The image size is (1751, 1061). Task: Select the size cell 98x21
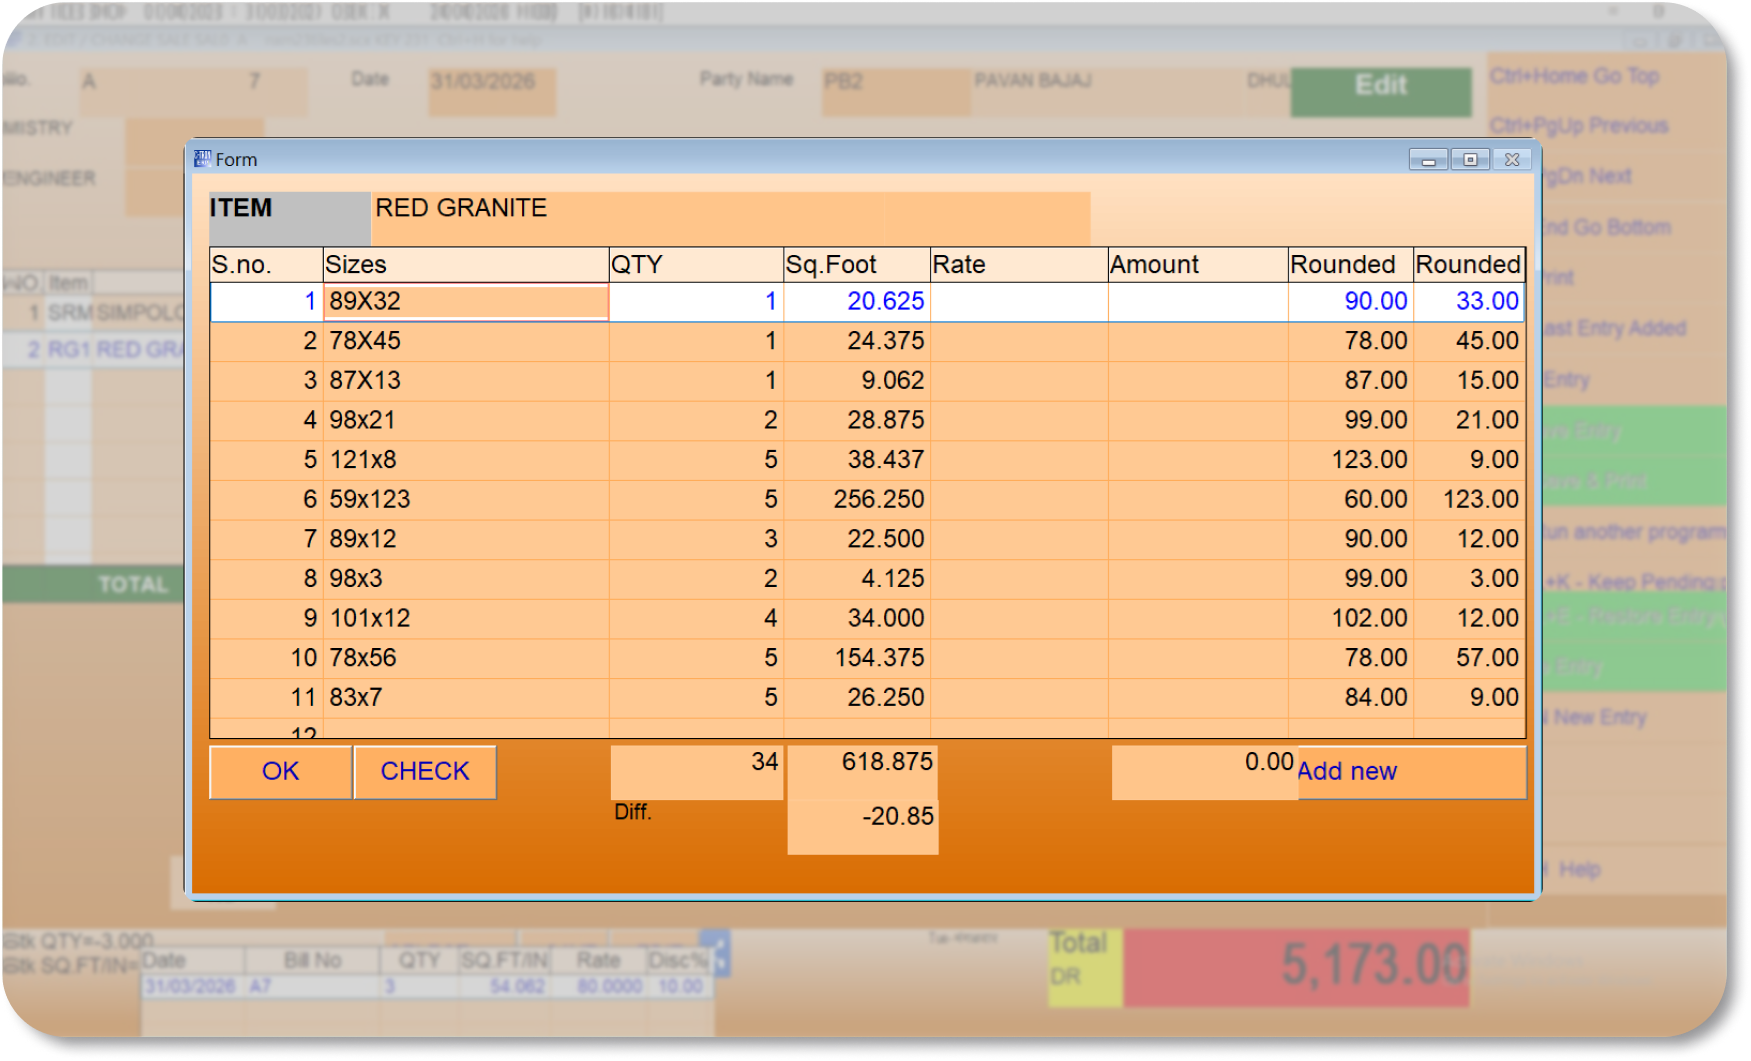click(x=466, y=420)
